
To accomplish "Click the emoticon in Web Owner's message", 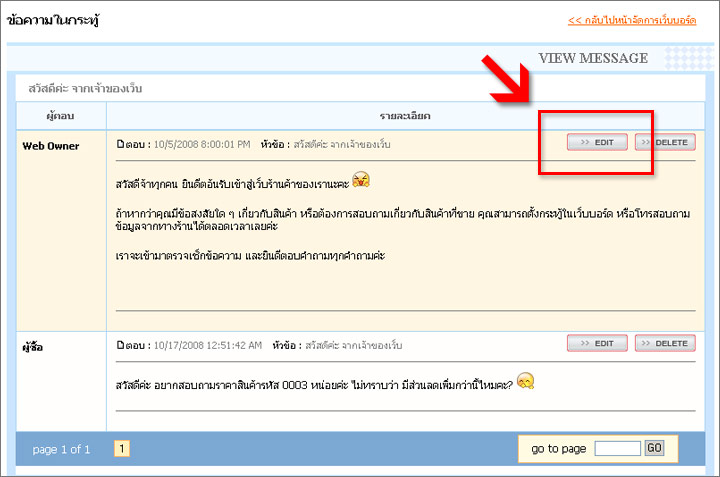I will pyautogui.click(x=361, y=180).
